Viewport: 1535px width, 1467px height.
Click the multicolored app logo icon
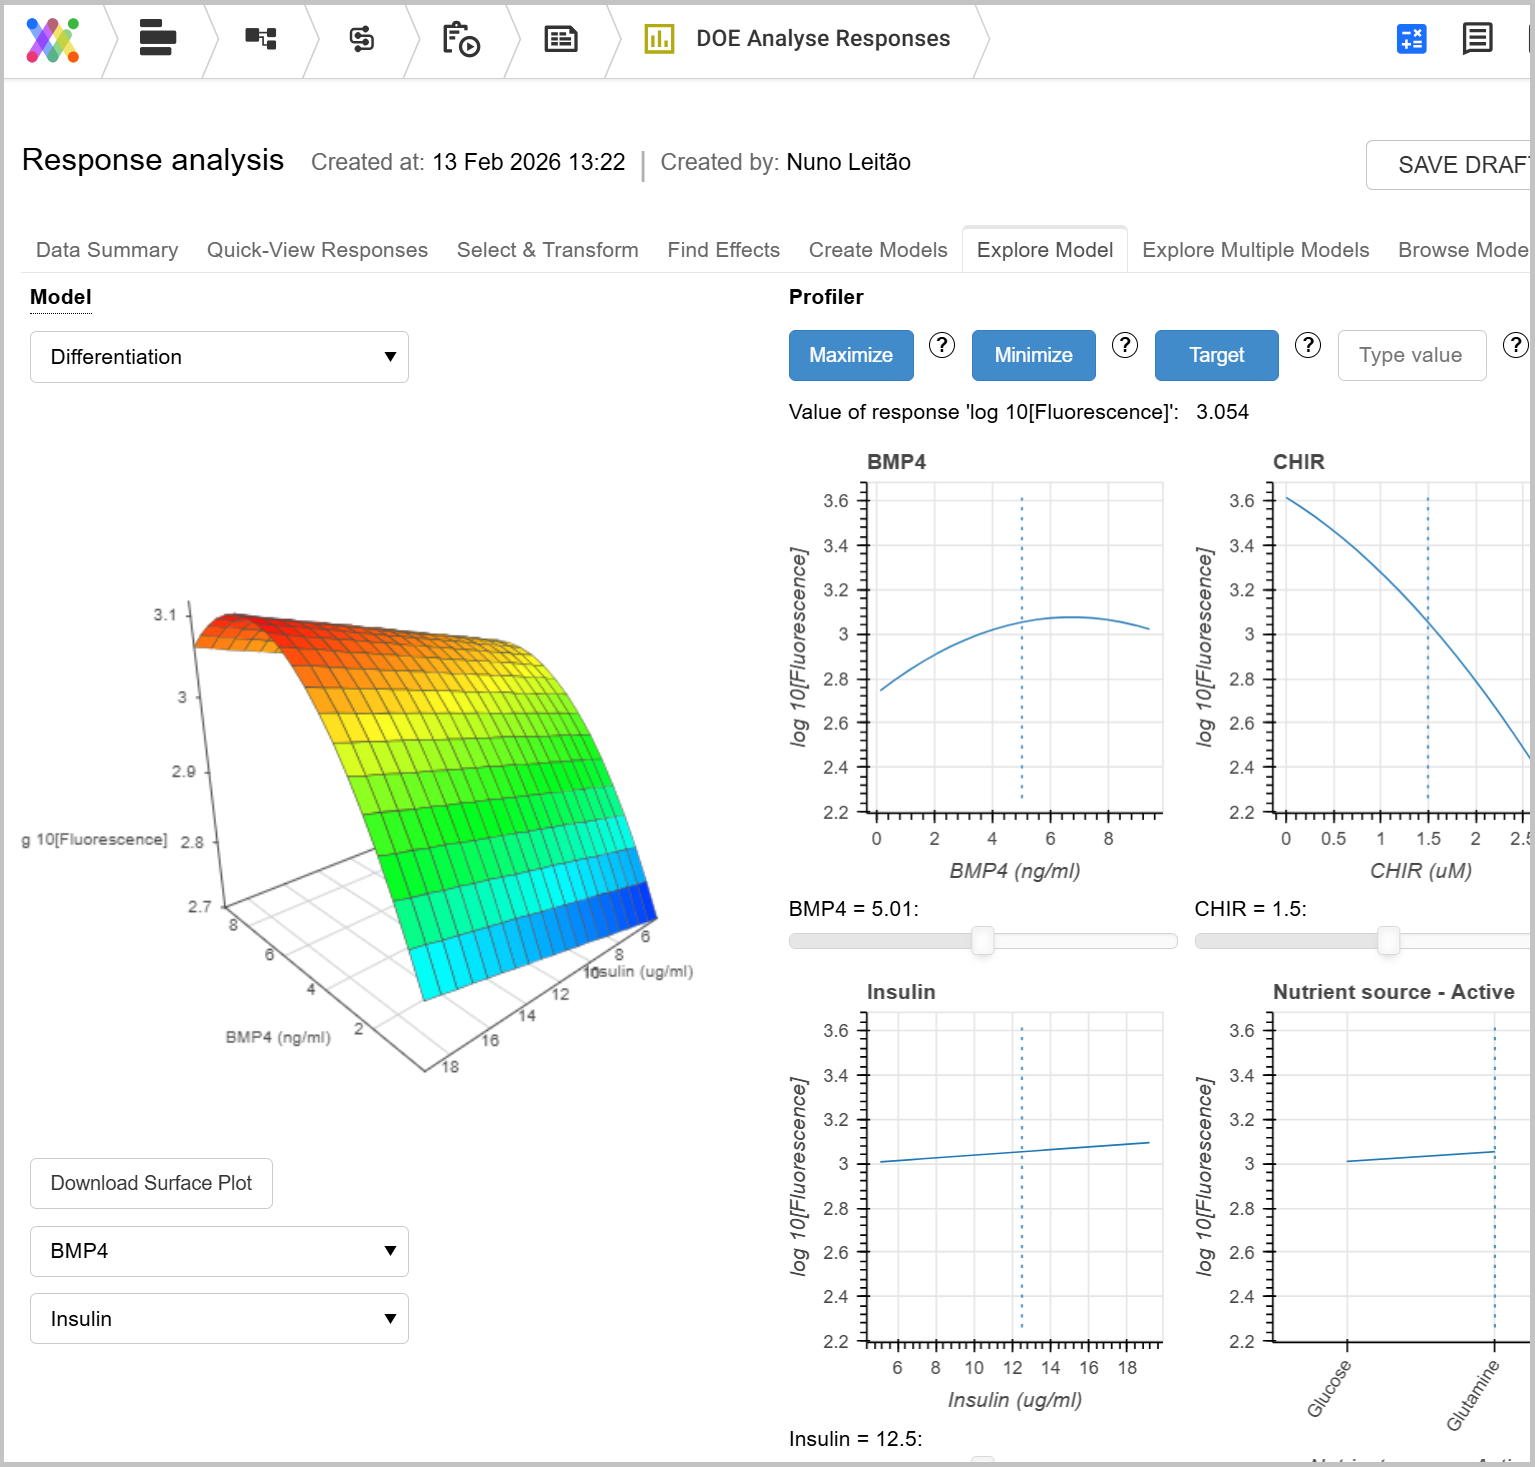(x=52, y=40)
